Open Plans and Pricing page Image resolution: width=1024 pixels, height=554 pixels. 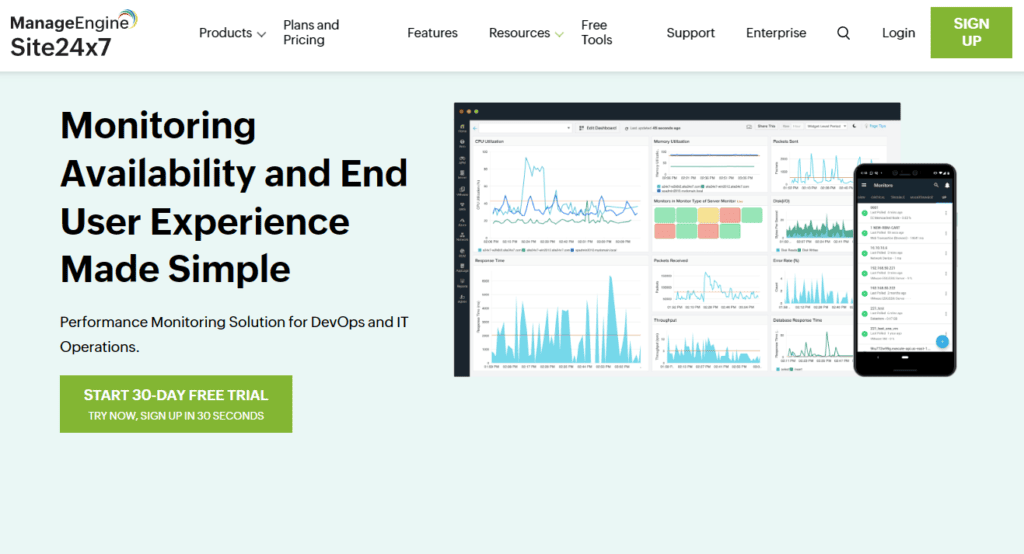coord(311,33)
